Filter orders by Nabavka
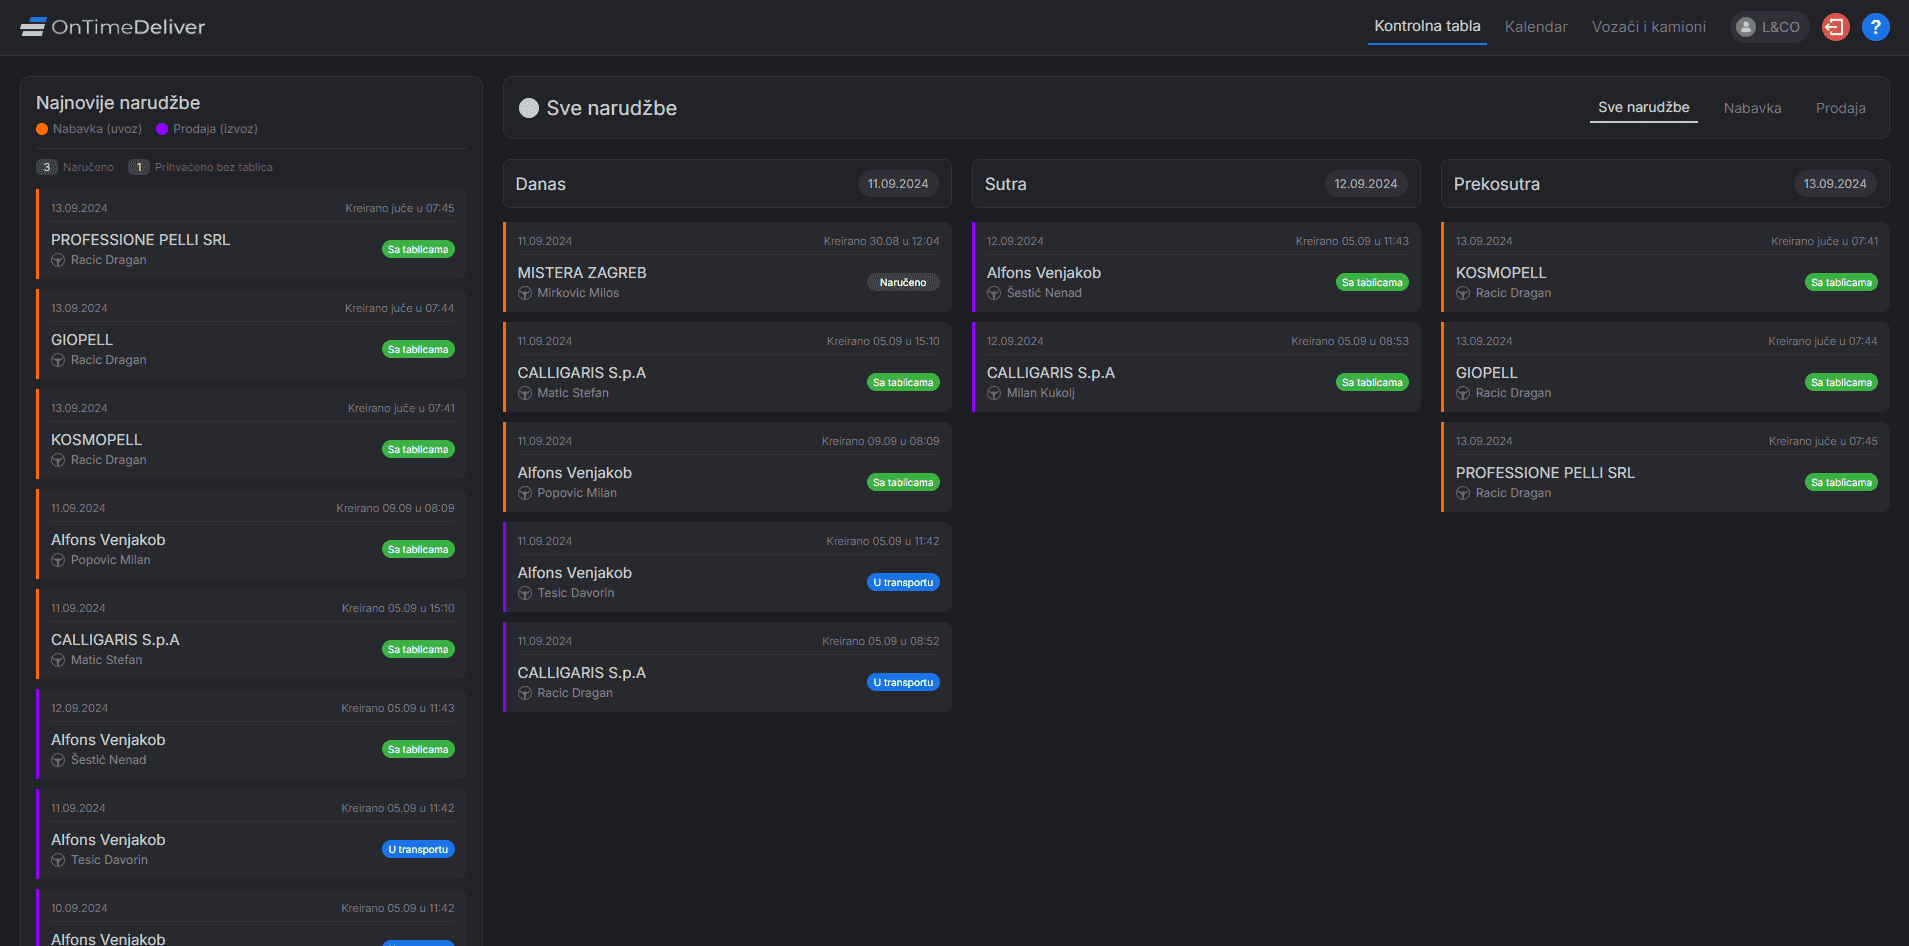This screenshot has height=946, width=1909. [x=1752, y=108]
